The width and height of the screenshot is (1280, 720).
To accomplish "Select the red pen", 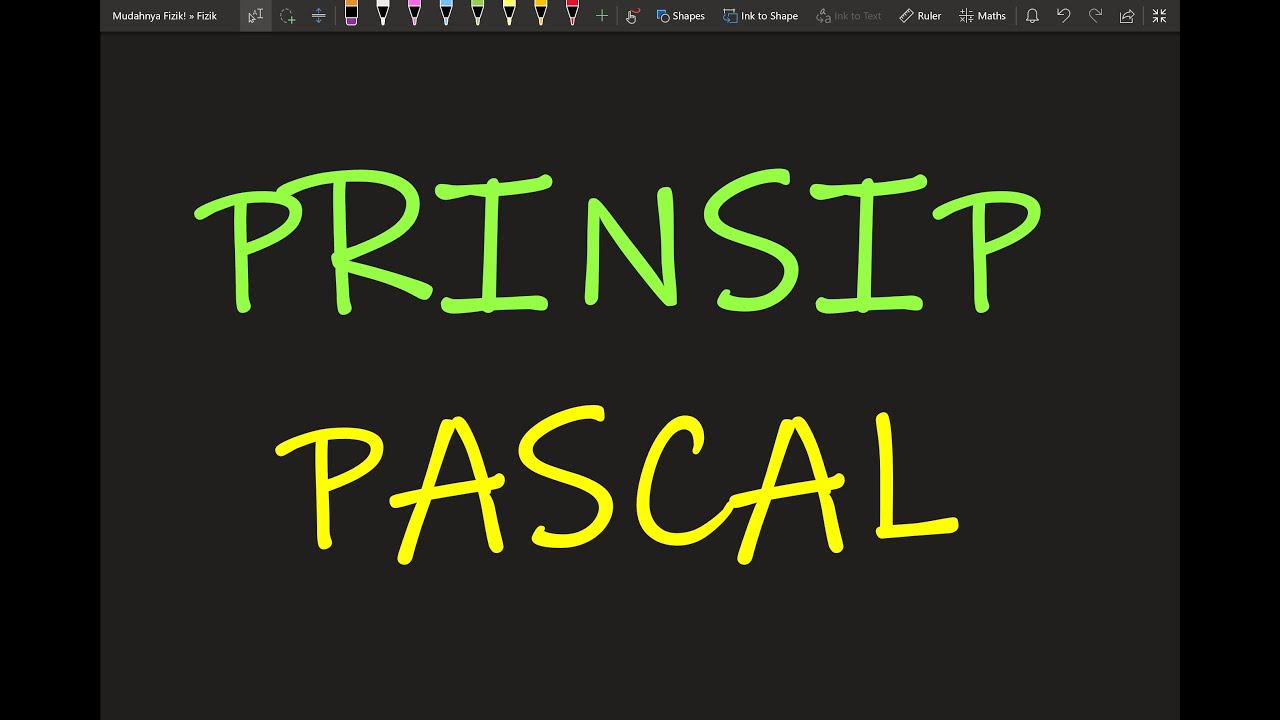I will [572, 14].
